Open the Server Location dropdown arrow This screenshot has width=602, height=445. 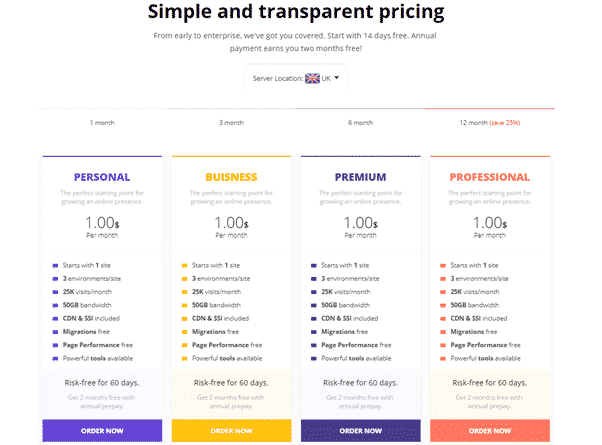338,78
